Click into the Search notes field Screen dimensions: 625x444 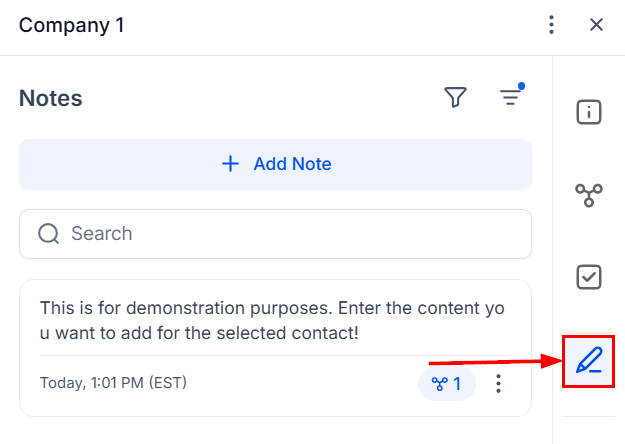click(290, 234)
